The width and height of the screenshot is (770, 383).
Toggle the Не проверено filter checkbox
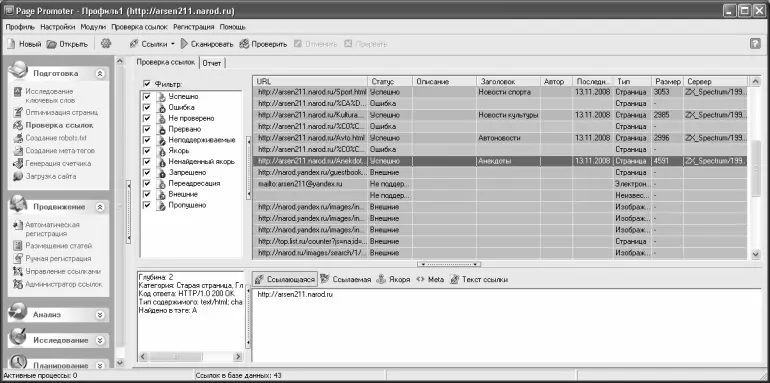pos(146,118)
